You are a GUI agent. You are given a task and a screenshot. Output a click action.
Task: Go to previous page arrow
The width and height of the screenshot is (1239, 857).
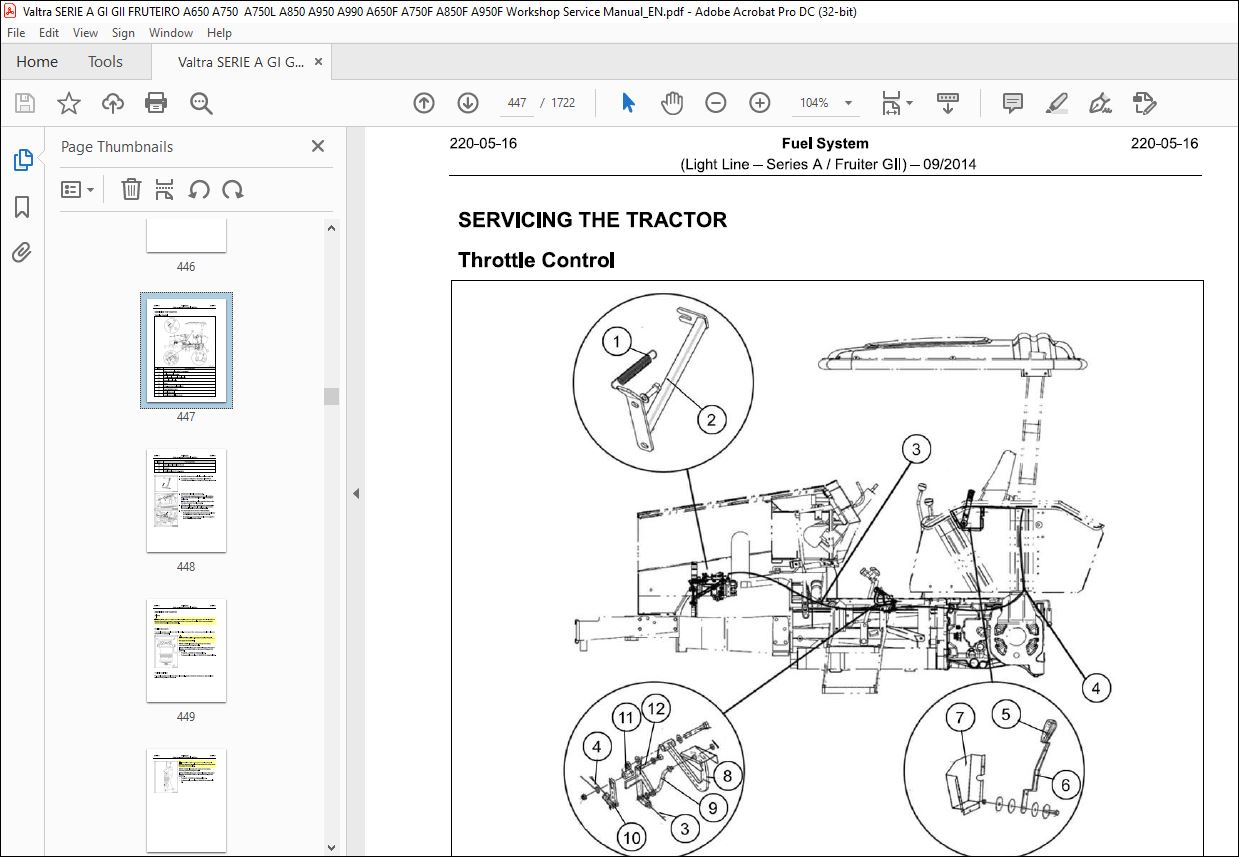424,103
